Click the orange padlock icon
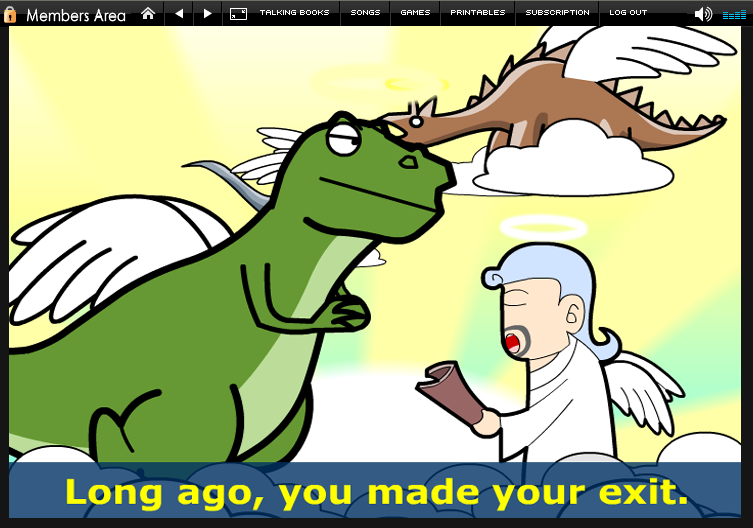Screen dimensions: 753x528 11,14
